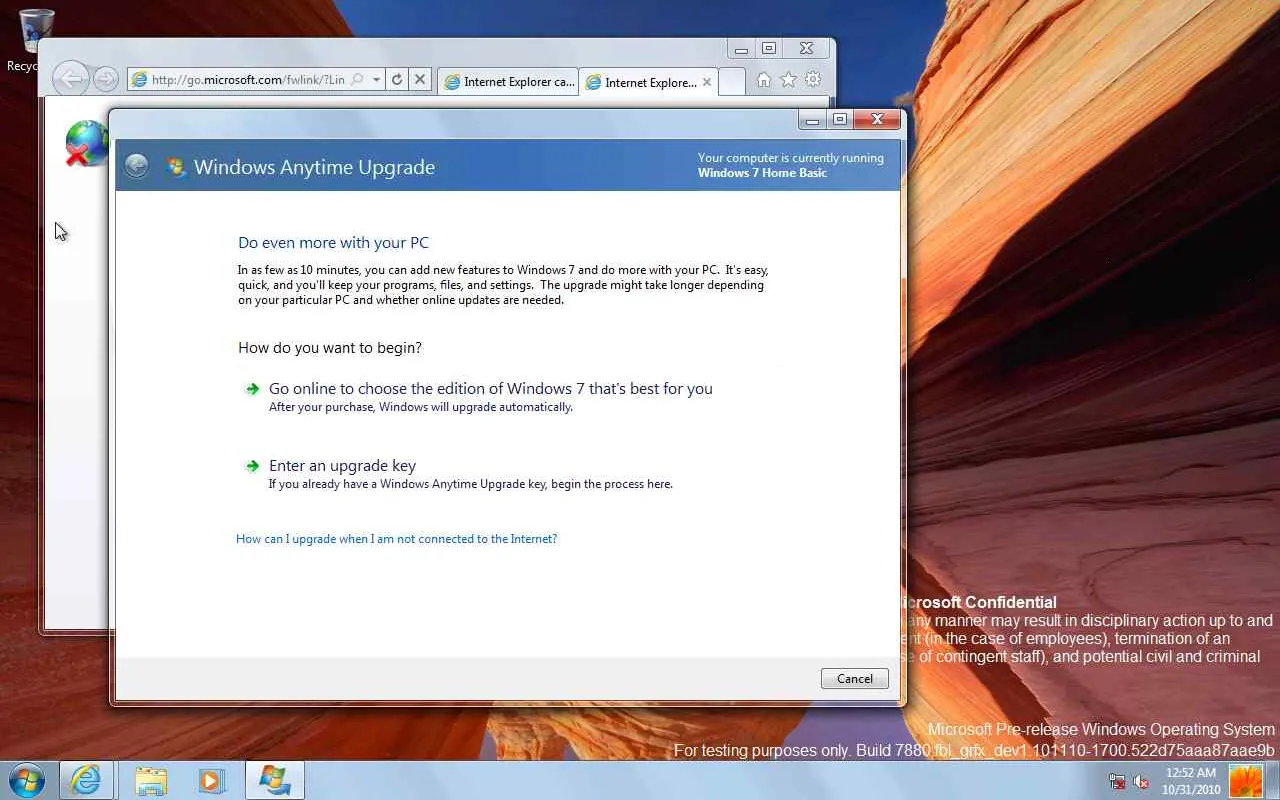Open the taskbar clock showing 12:52 AM

pyautogui.click(x=1191, y=780)
